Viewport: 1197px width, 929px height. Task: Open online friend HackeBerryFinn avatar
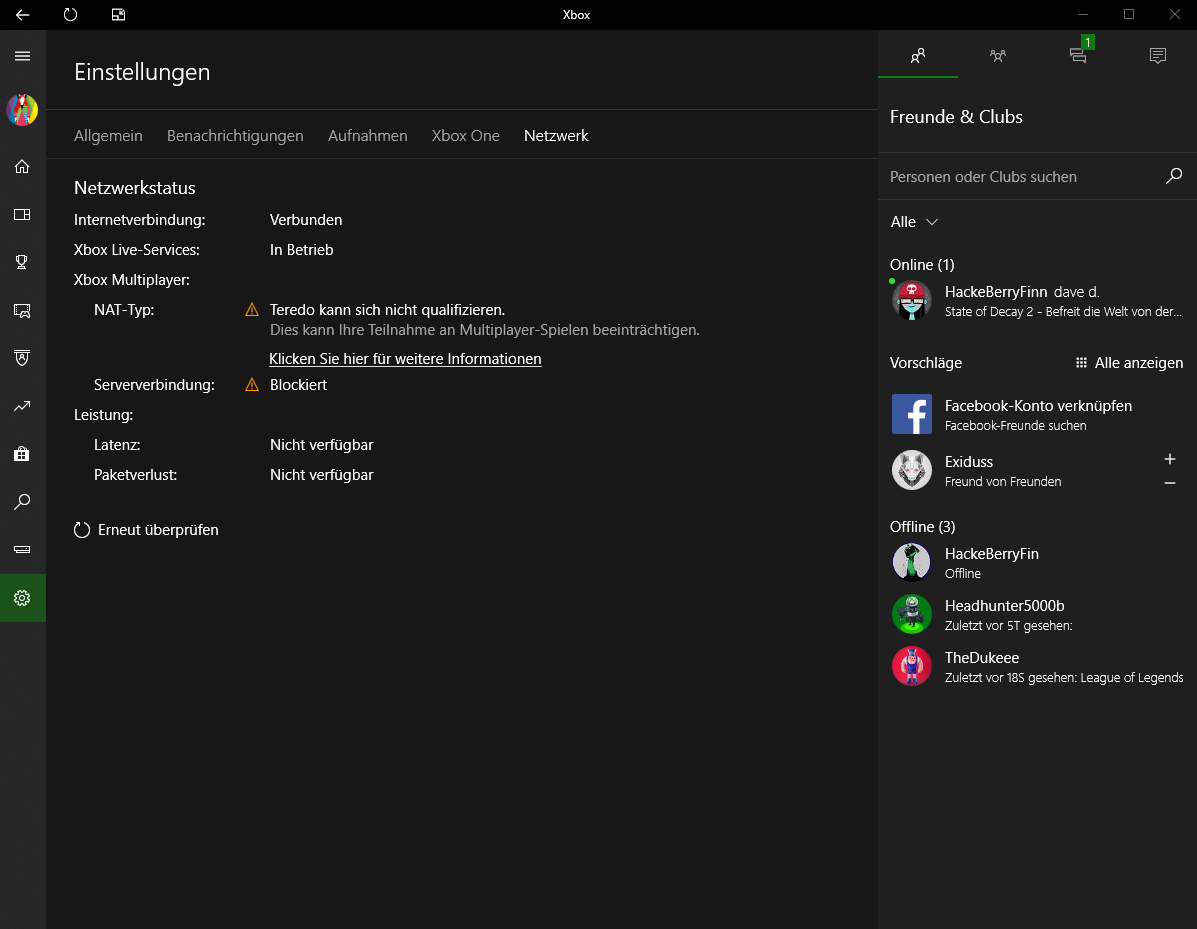coord(911,300)
